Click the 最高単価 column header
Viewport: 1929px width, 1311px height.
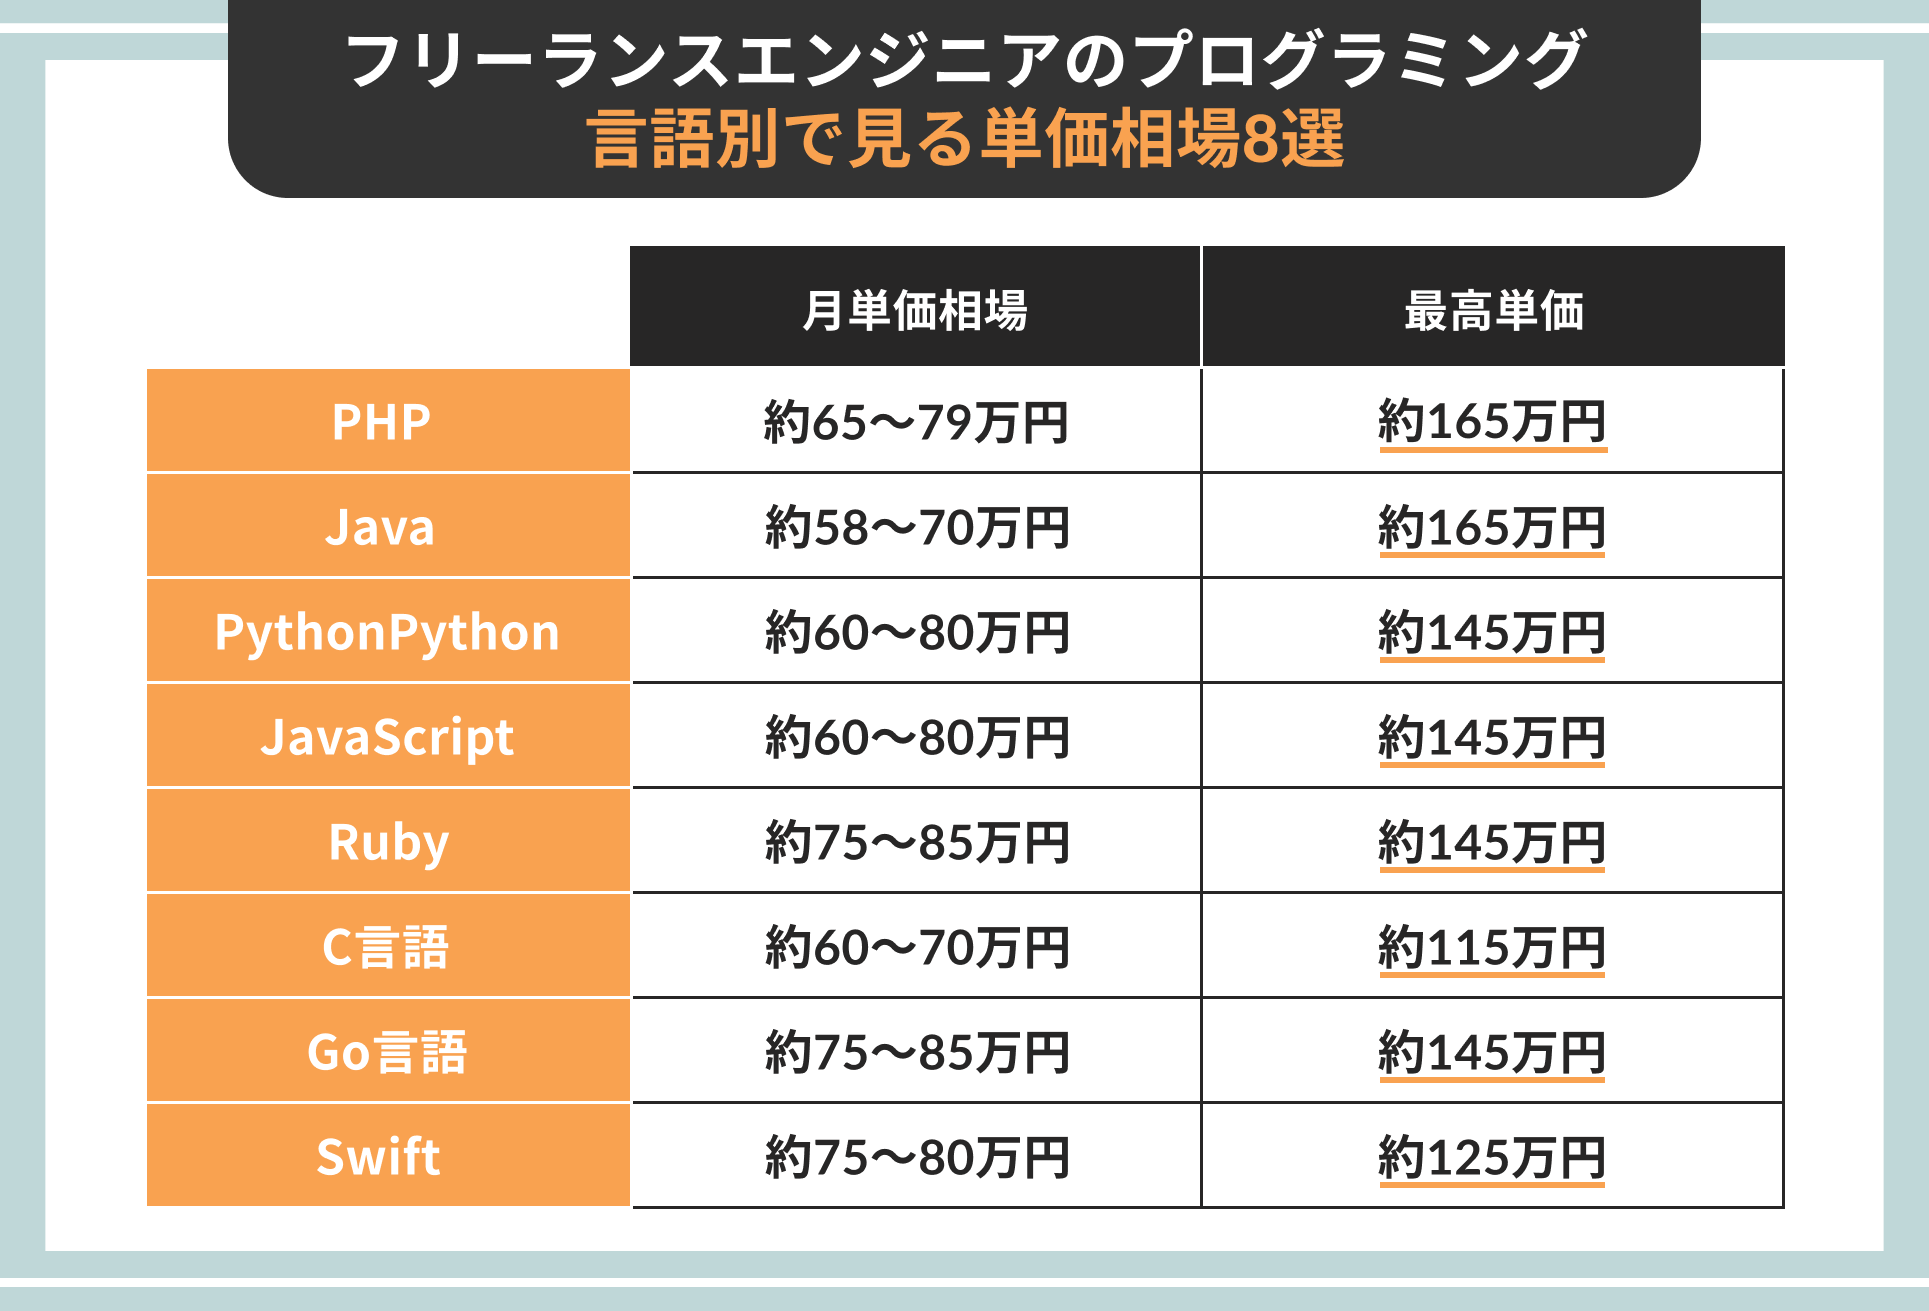point(1494,307)
